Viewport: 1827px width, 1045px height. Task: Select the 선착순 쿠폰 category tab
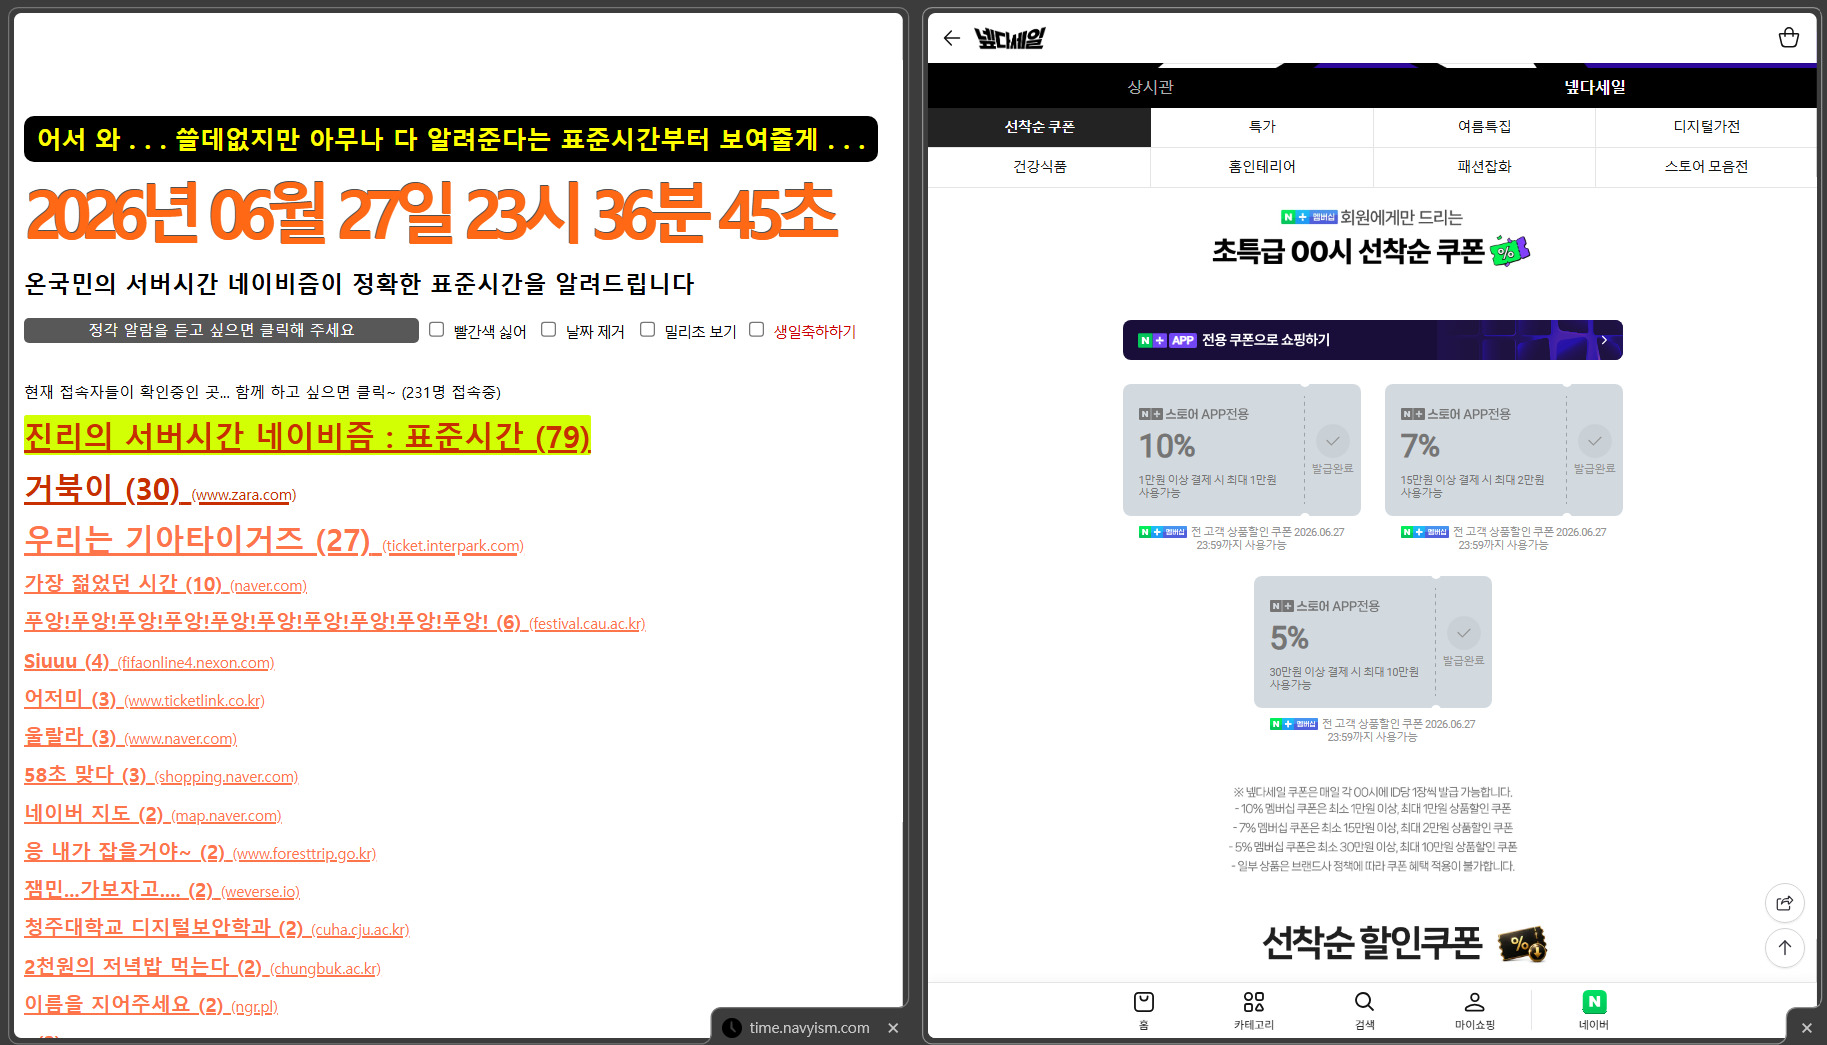[1039, 127]
